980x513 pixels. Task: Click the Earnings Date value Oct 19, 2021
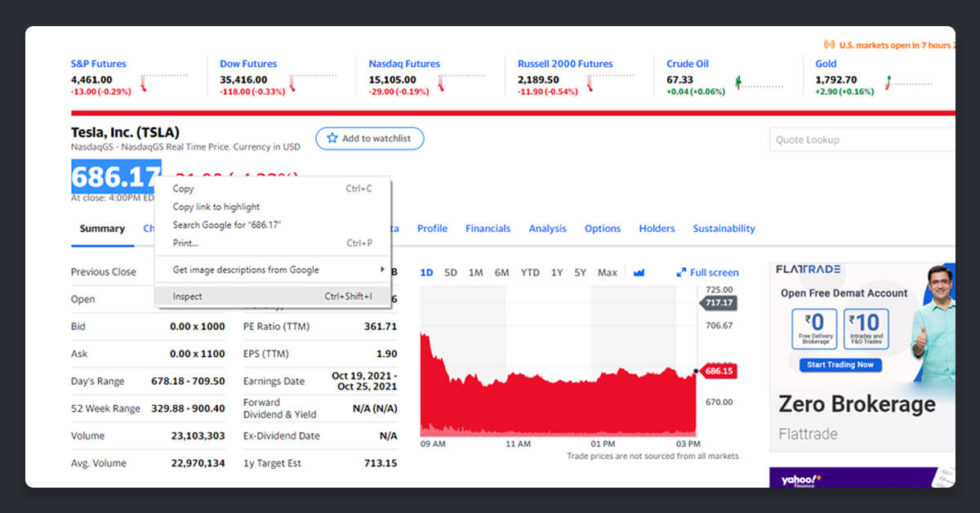364,381
